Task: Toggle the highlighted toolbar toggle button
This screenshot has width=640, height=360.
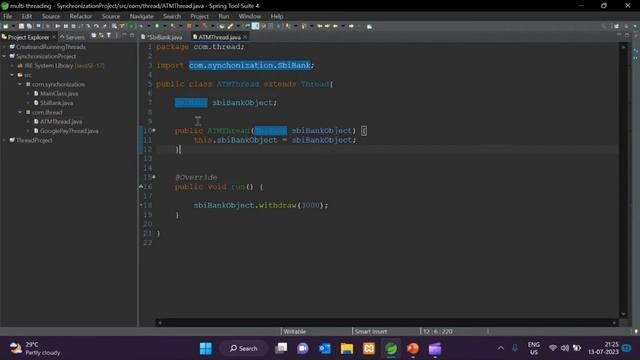Action: 255,26
